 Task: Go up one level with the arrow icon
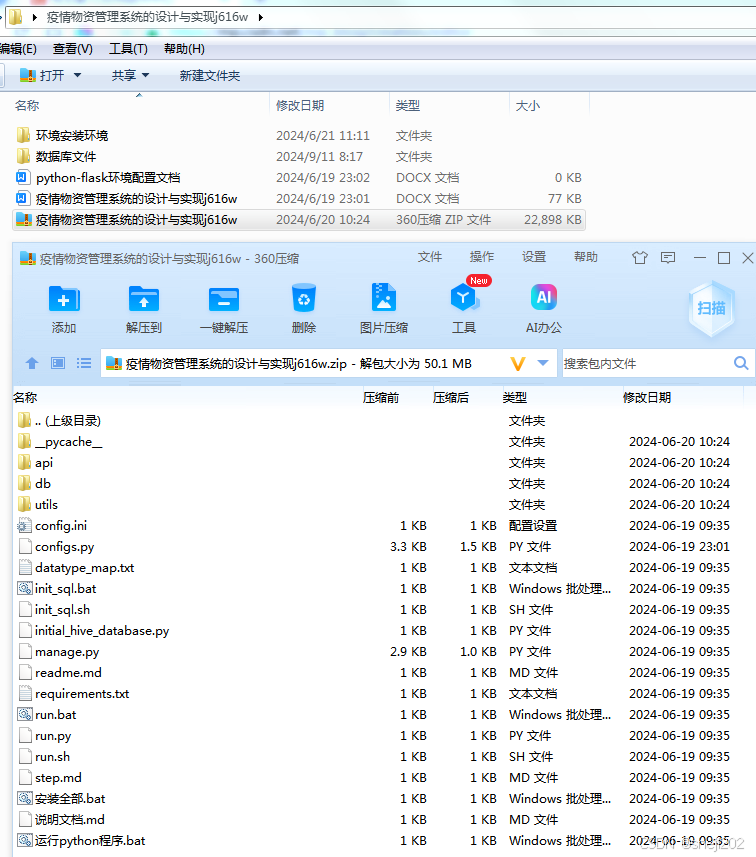pyautogui.click(x=32, y=363)
